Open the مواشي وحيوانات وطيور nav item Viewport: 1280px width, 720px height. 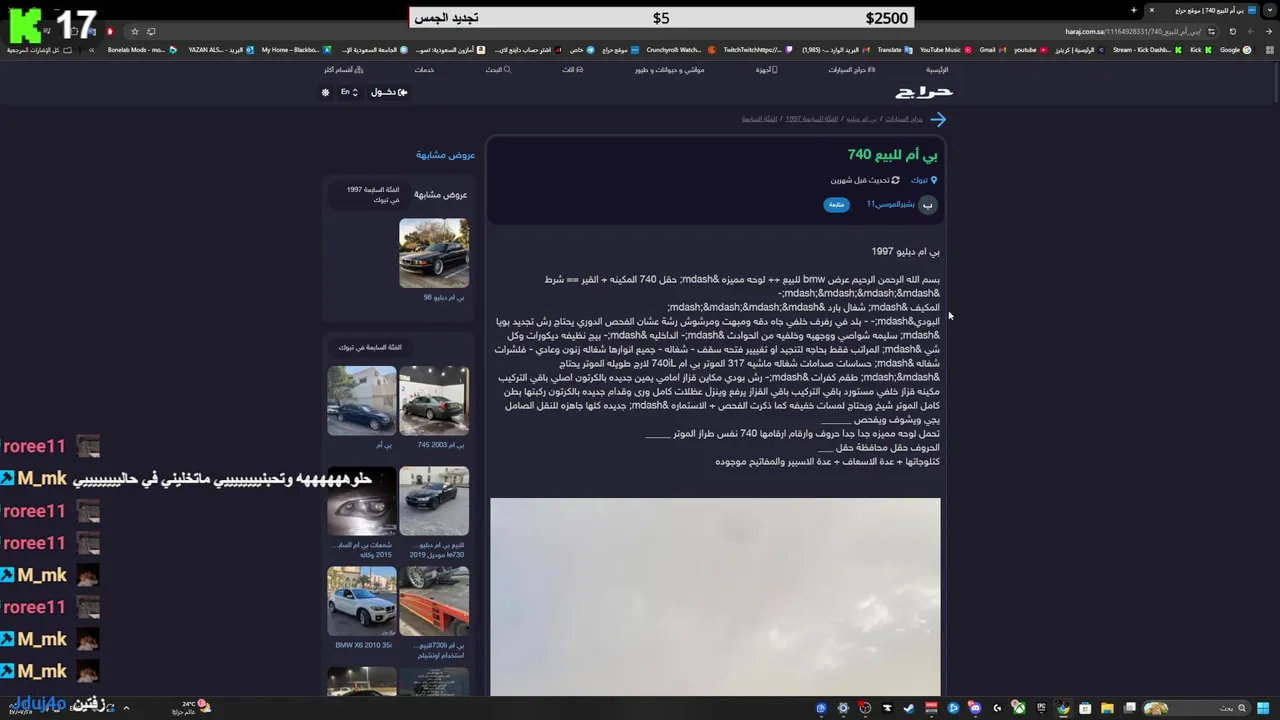point(669,70)
